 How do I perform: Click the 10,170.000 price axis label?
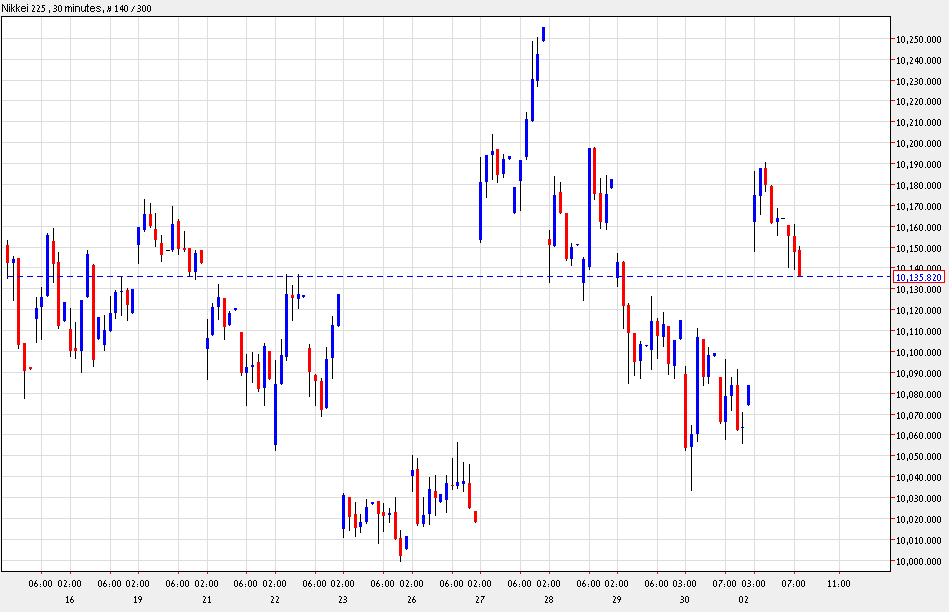click(919, 206)
